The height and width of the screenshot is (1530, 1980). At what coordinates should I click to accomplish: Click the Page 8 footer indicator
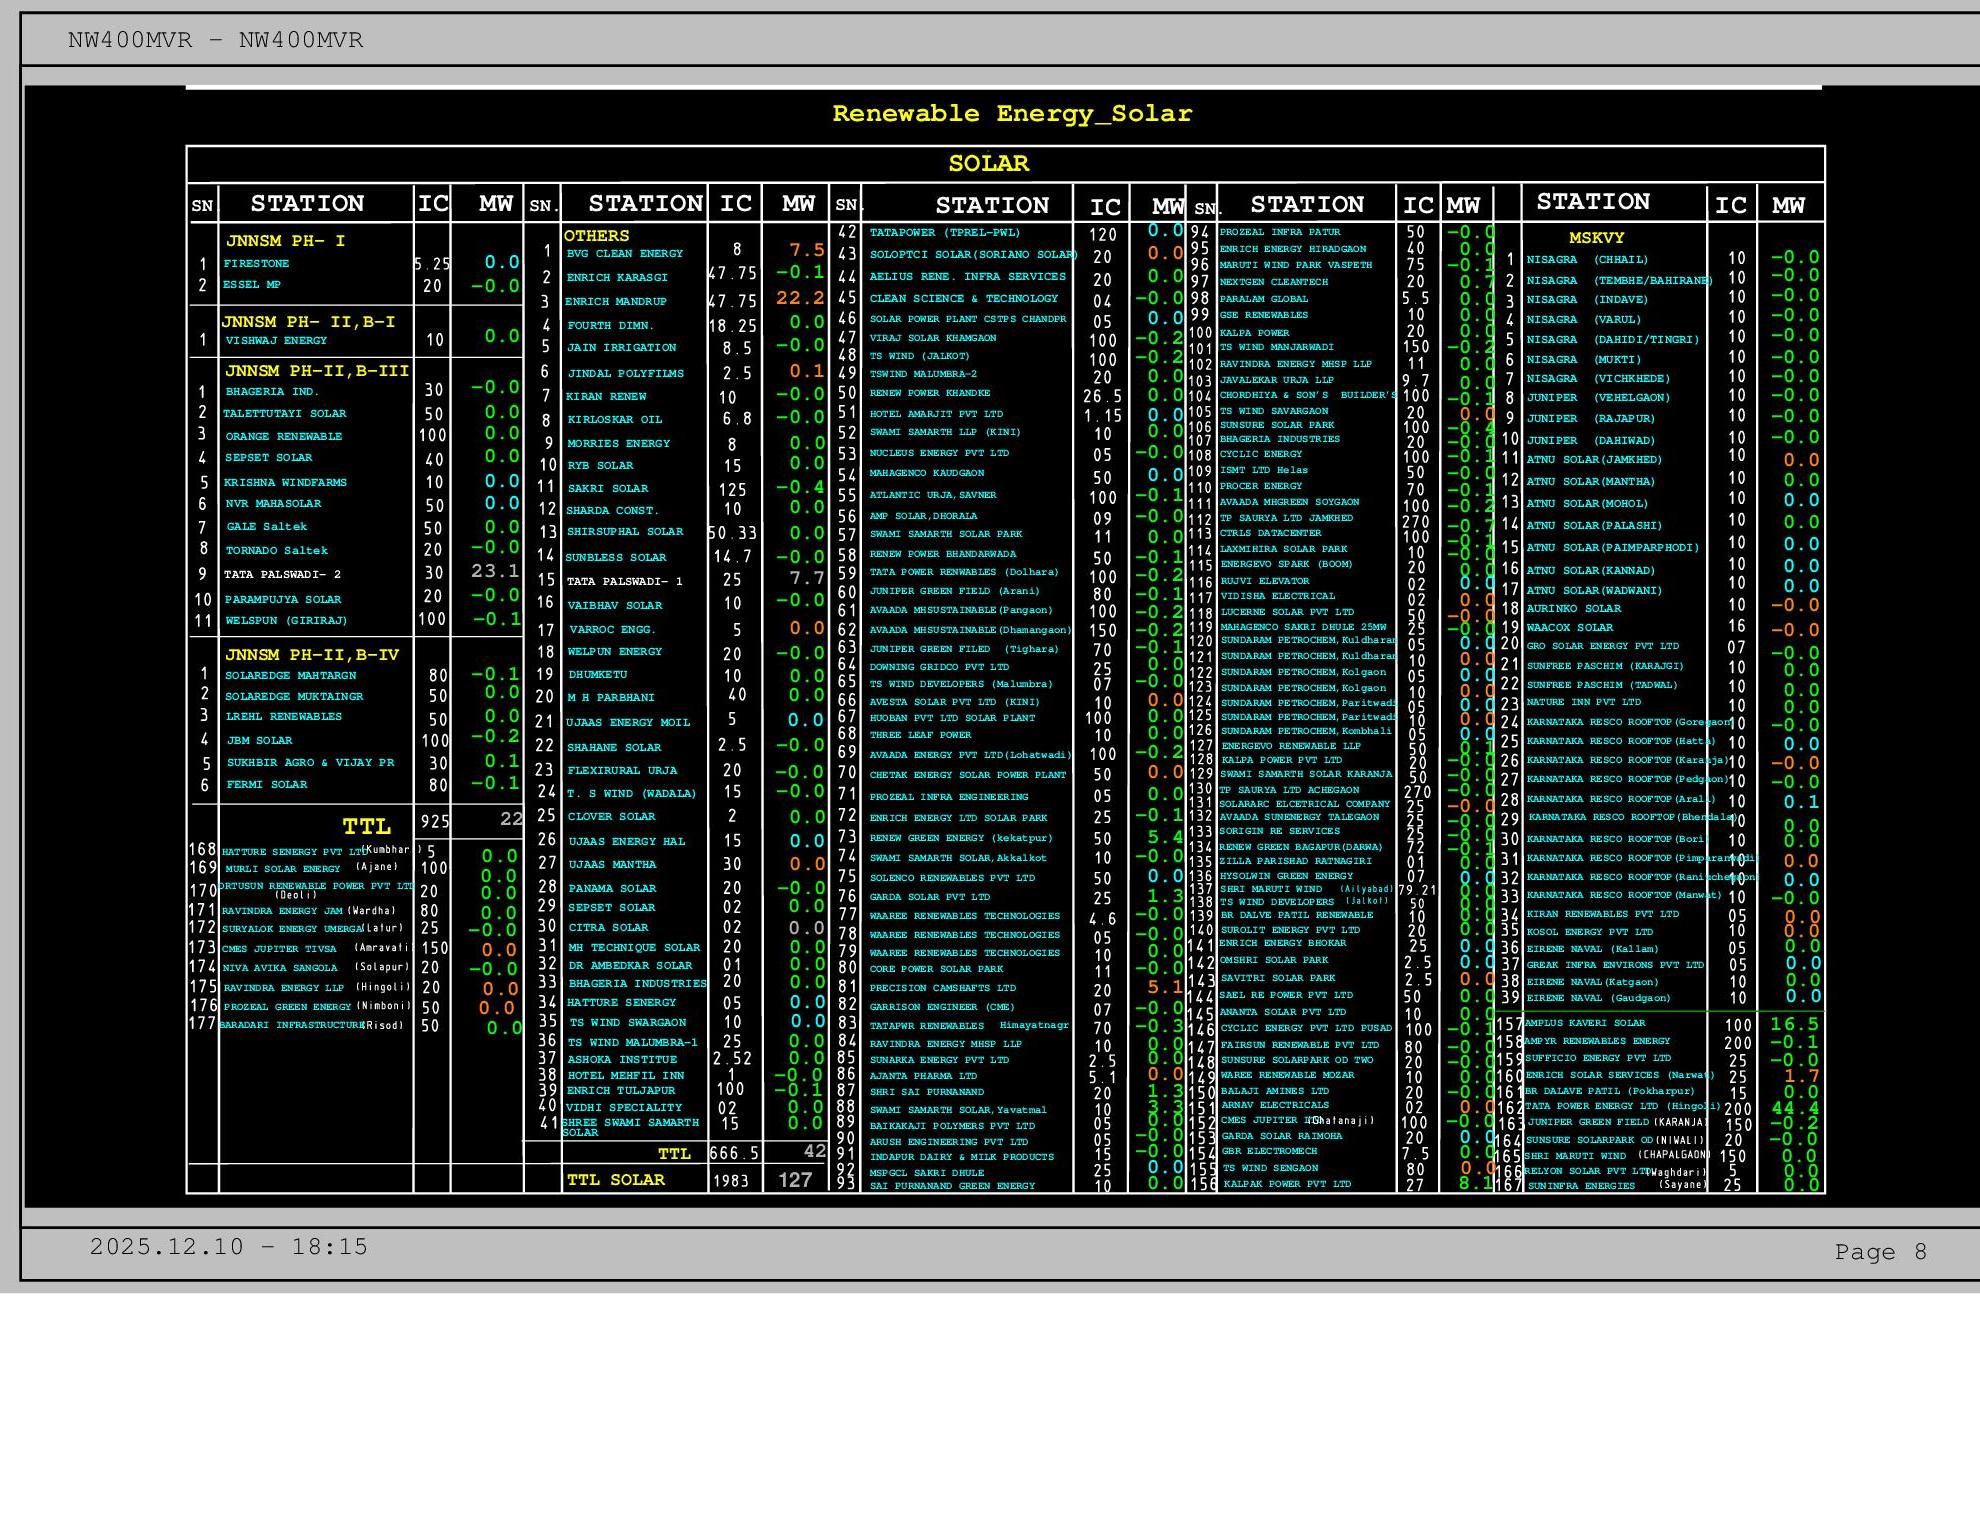click(1879, 1252)
